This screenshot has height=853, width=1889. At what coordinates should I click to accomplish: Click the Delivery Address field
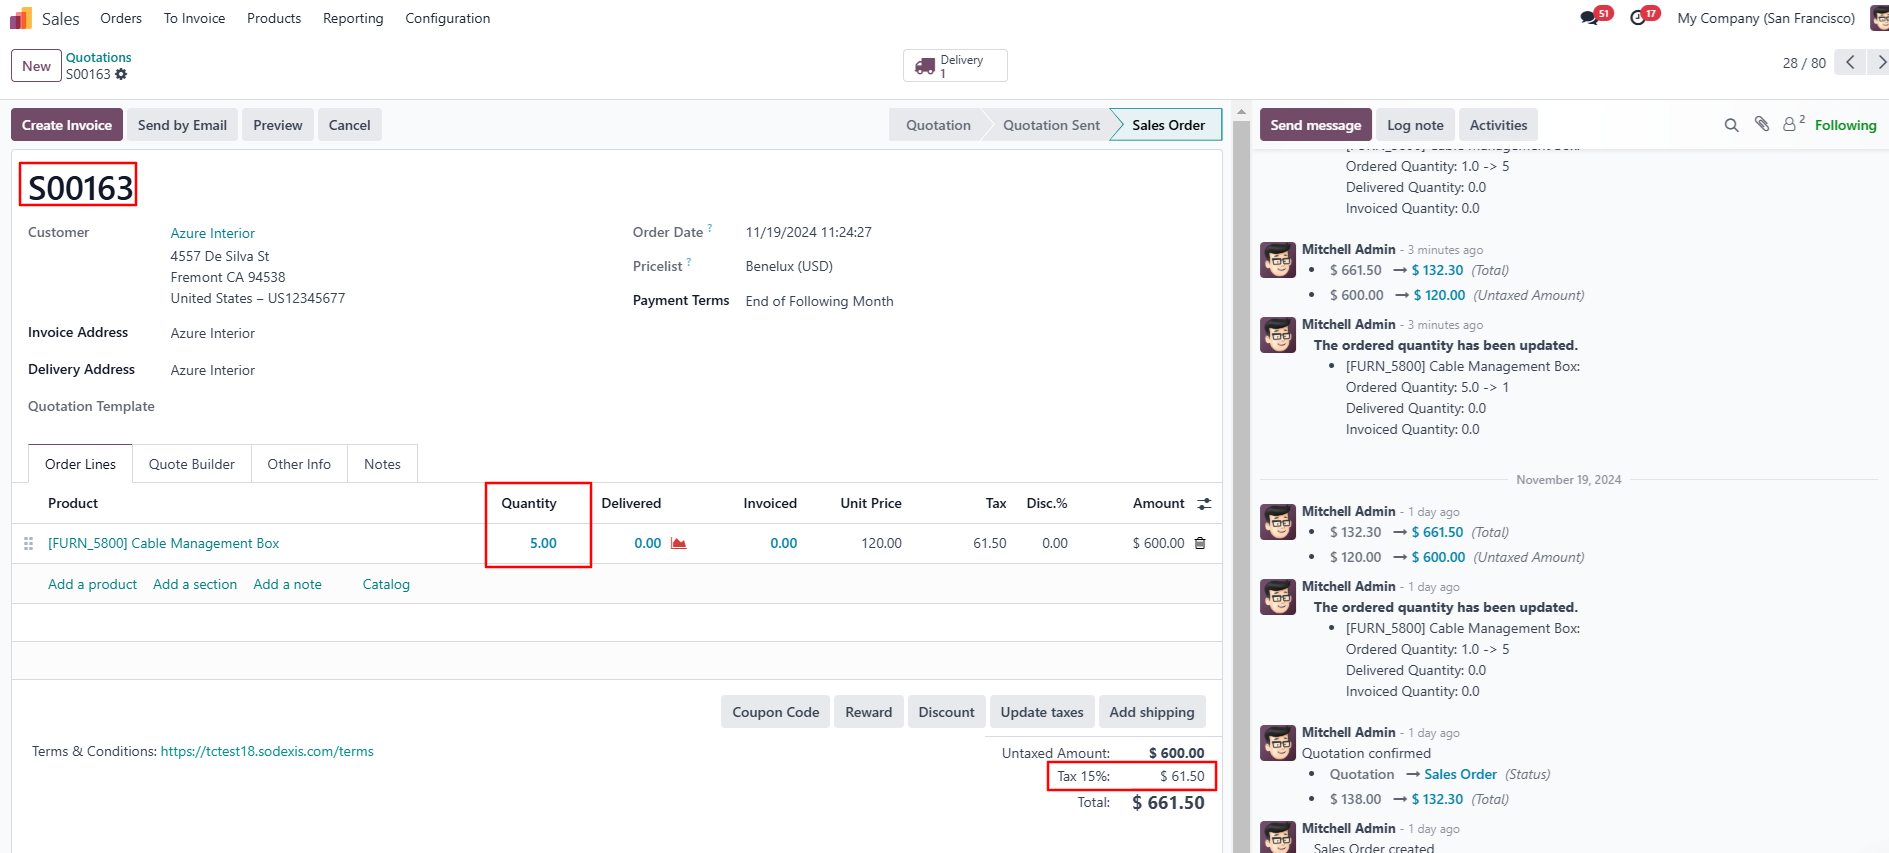coord(212,370)
